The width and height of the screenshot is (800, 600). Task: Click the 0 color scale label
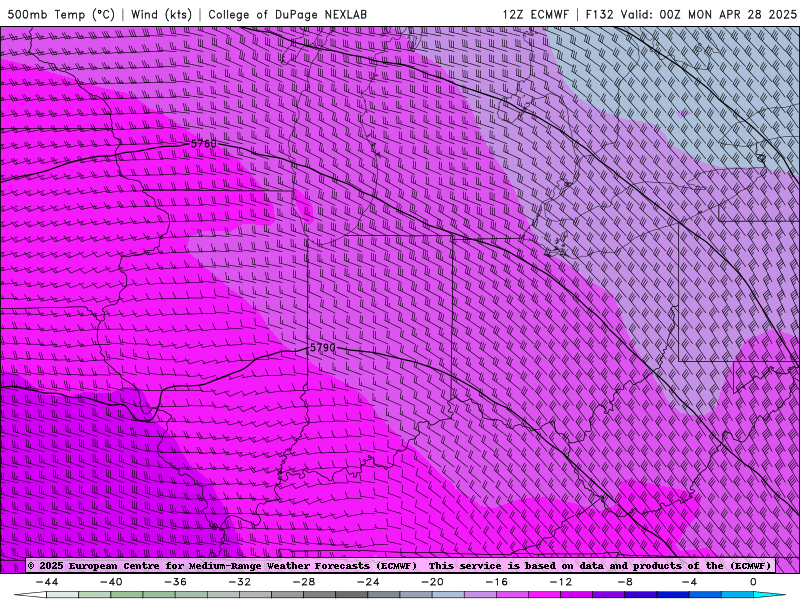point(754,582)
